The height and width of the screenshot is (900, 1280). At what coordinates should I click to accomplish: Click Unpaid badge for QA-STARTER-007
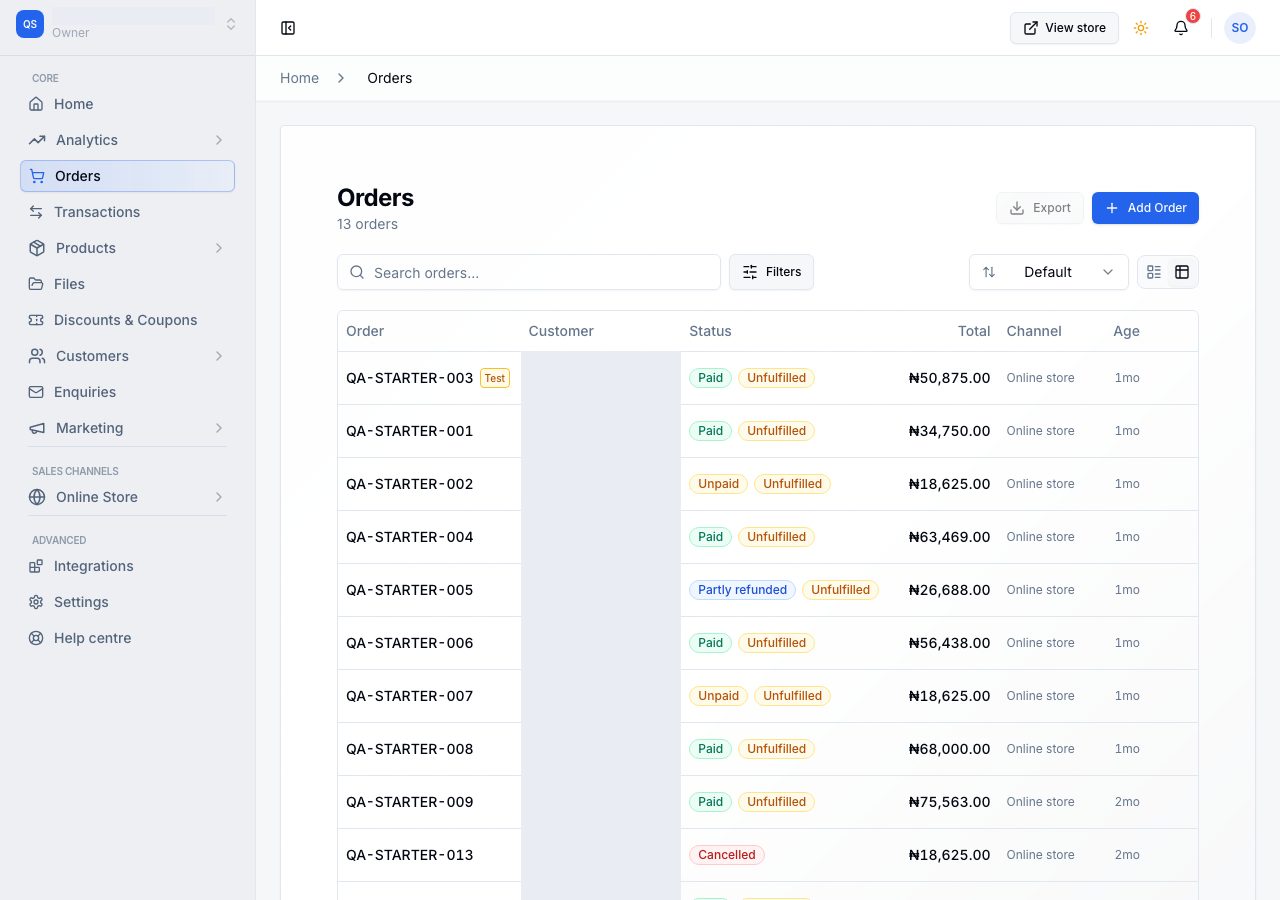click(718, 696)
